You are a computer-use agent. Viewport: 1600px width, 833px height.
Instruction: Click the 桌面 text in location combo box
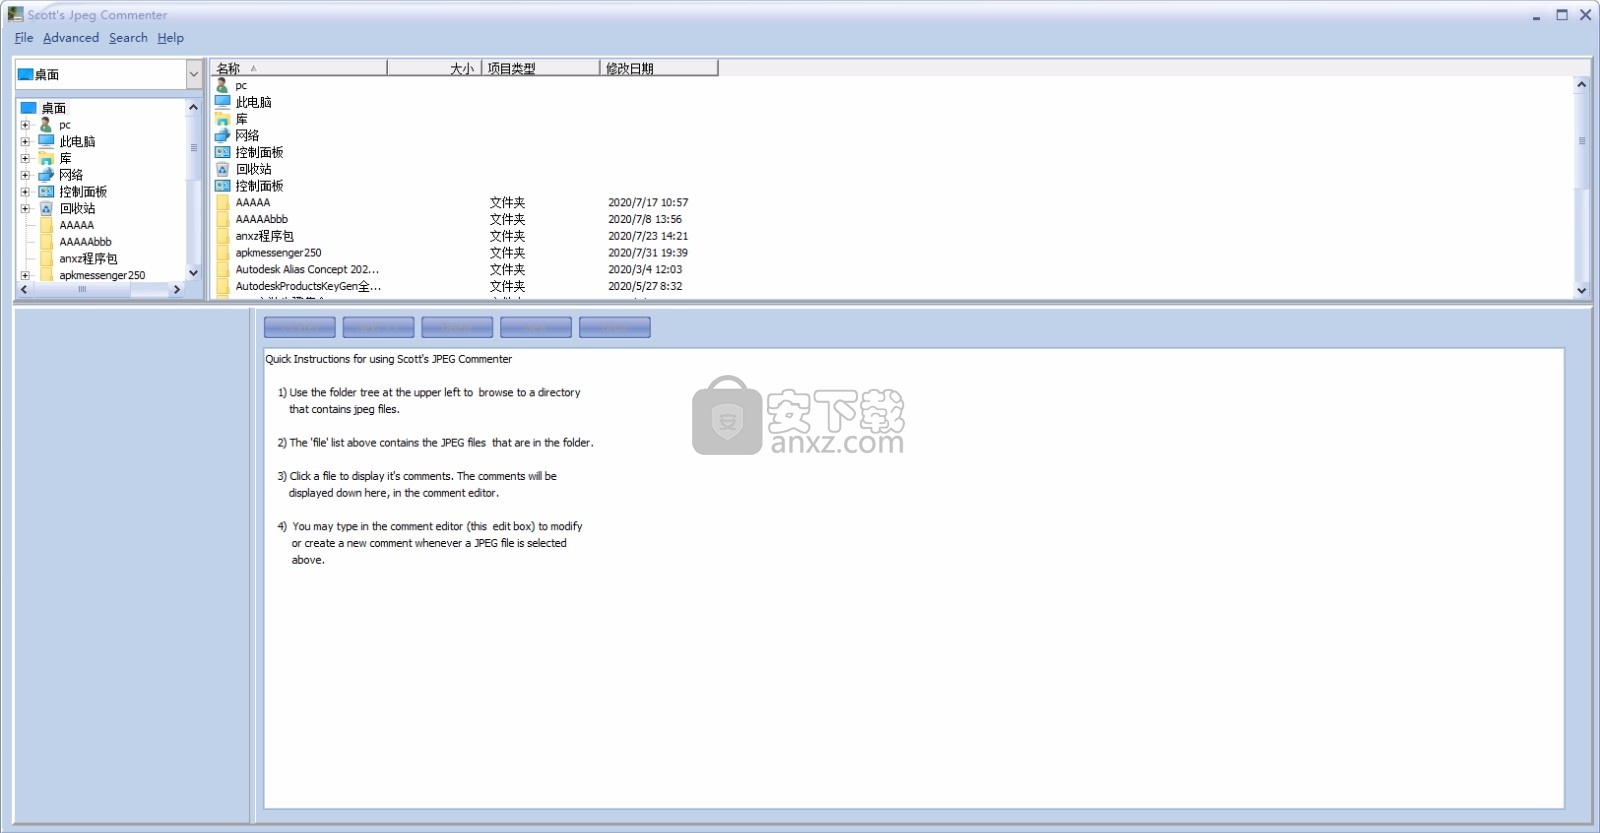click(x=47, y=74)
